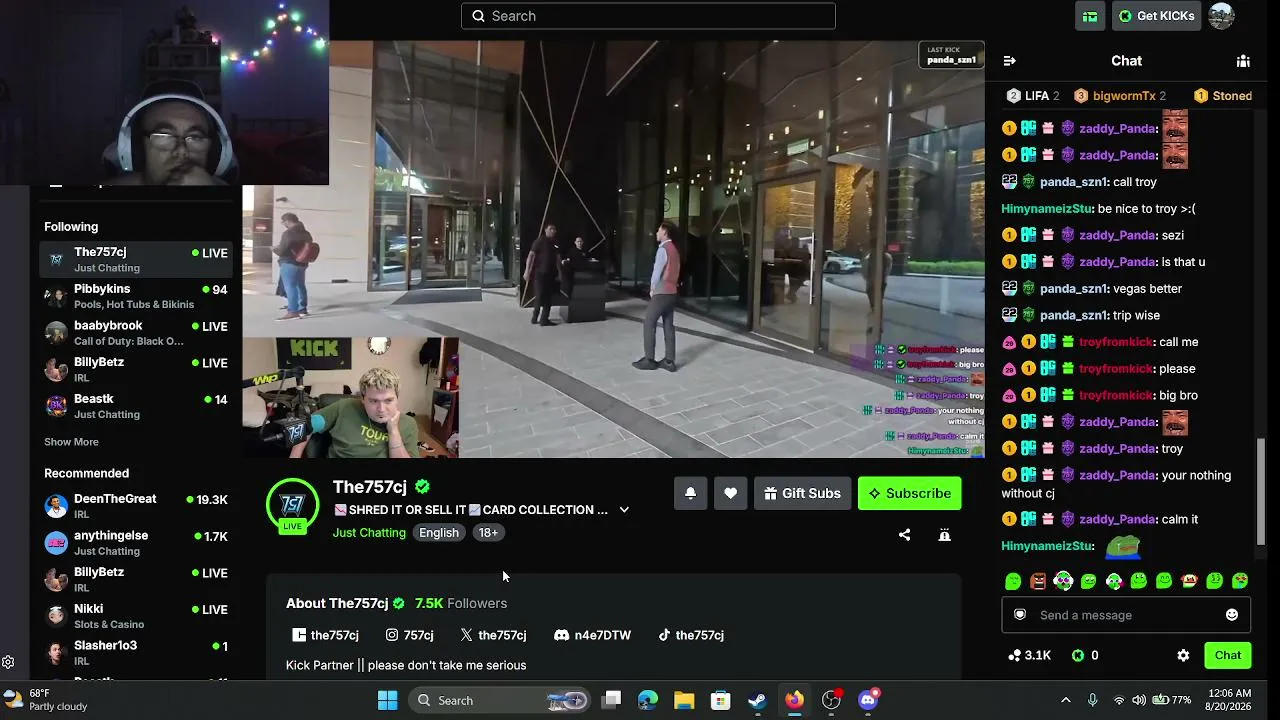Open Discord from taskbar
The image size is (1280, 720).
[x=868, y=700]
